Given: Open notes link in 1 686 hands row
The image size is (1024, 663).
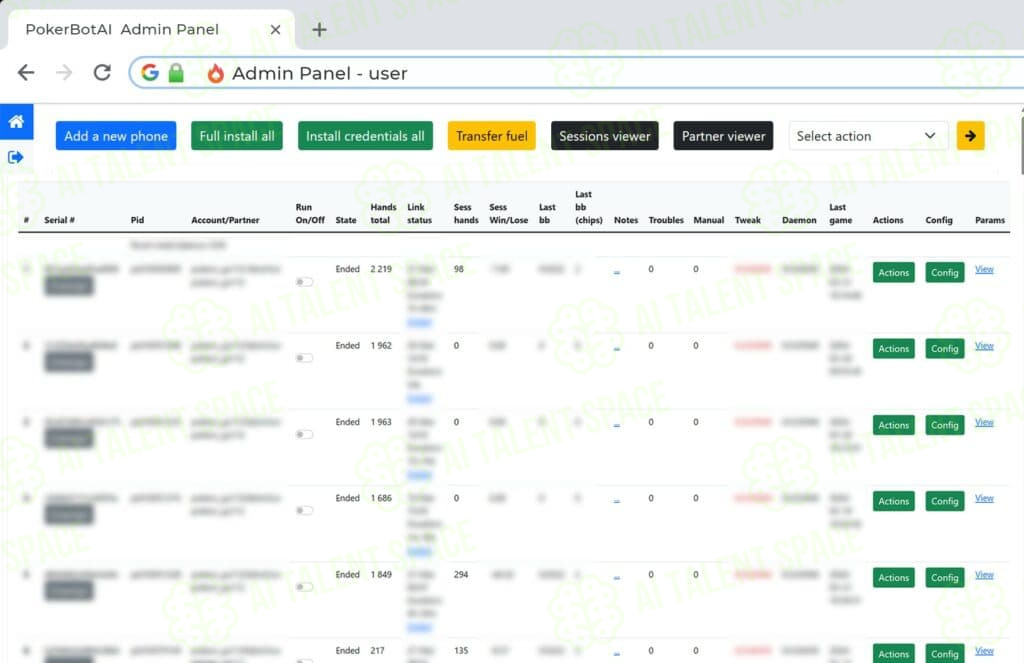Looking at the screenshot, I should pyautogui.click(x=616, y=501).
